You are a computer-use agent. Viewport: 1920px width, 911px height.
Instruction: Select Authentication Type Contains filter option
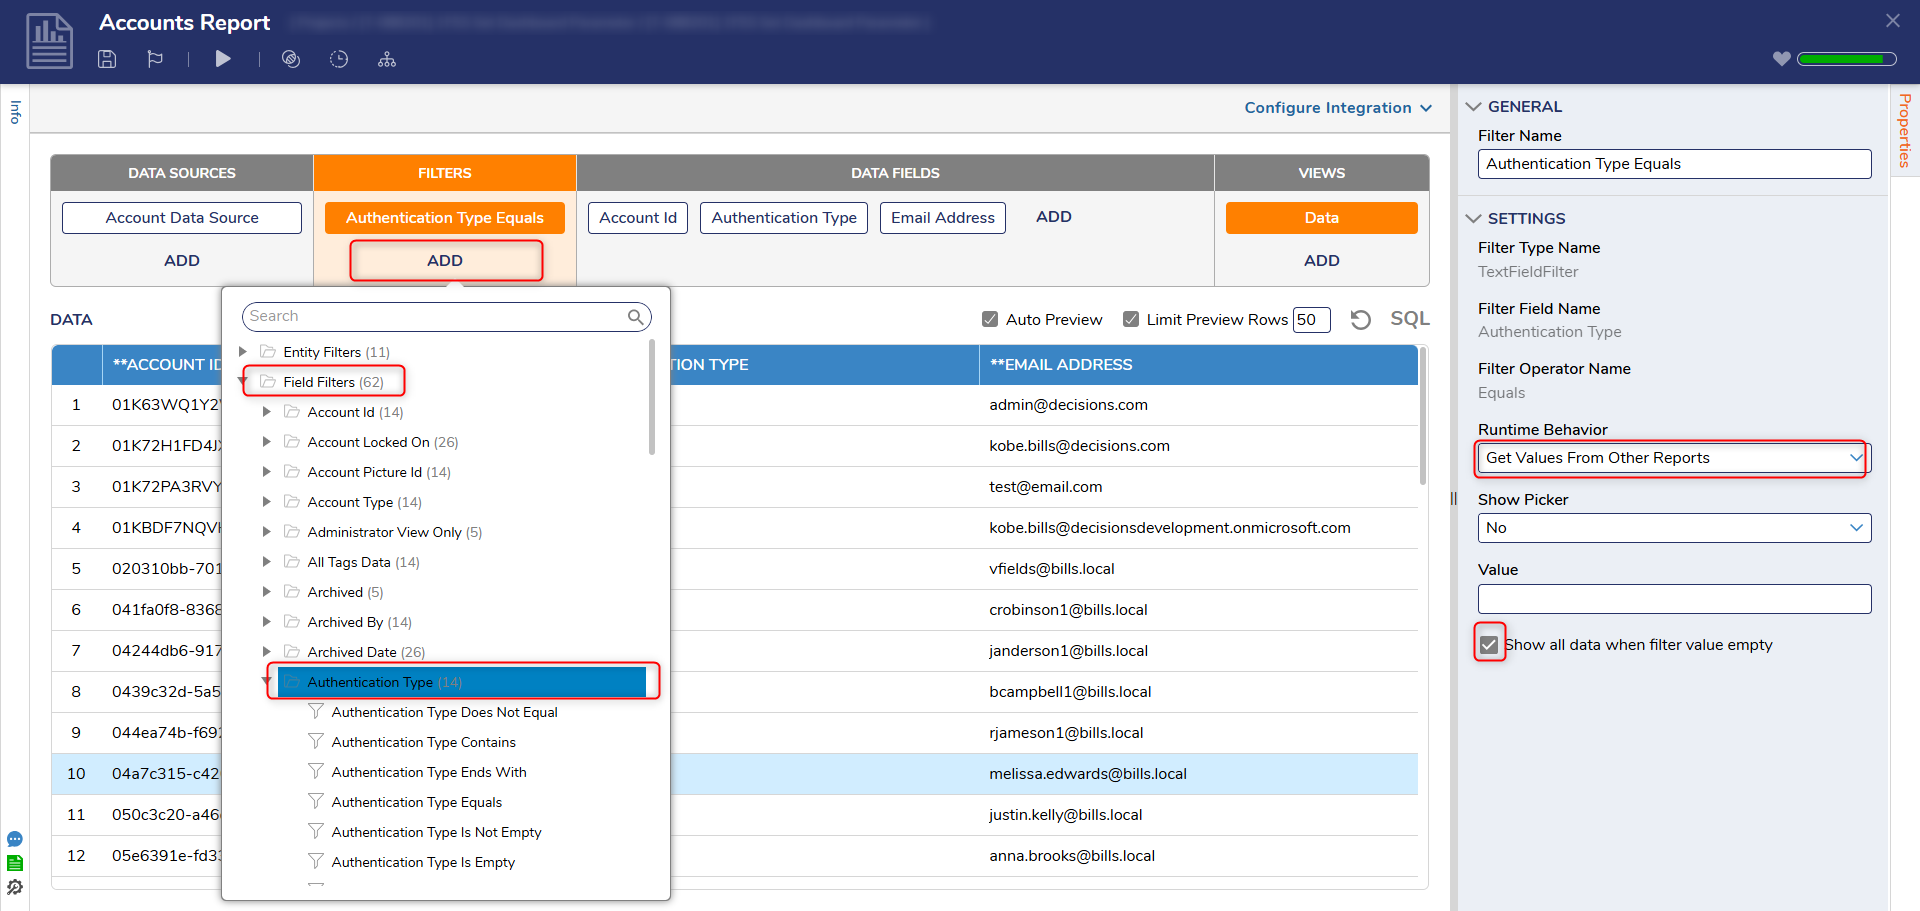point(423,742)
